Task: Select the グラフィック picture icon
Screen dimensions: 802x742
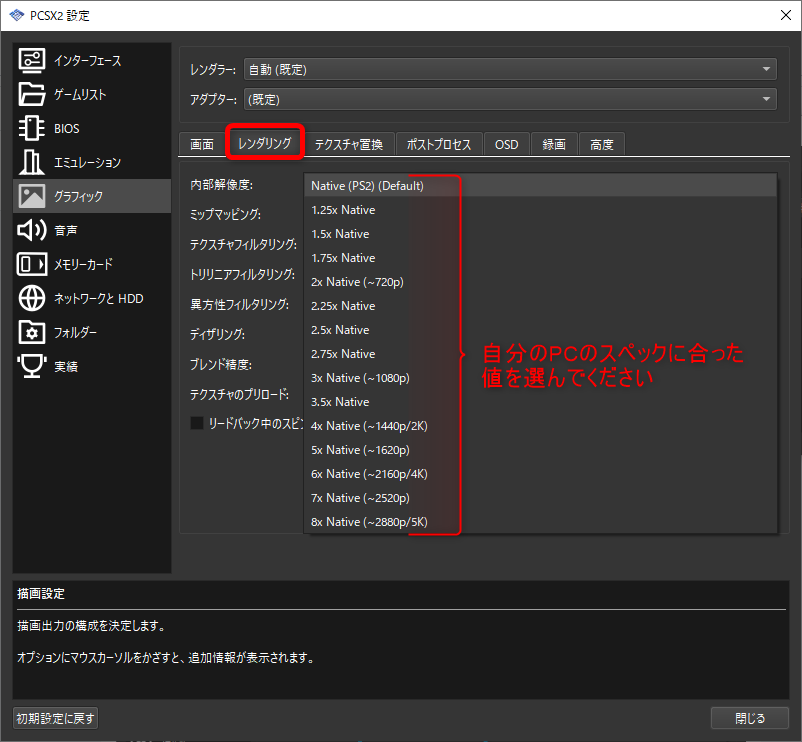Action: [x=32, y=196]
